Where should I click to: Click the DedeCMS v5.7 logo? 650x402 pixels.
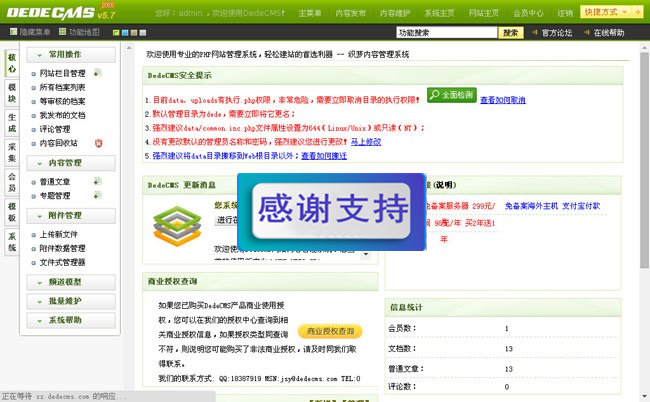pos(61,12)
